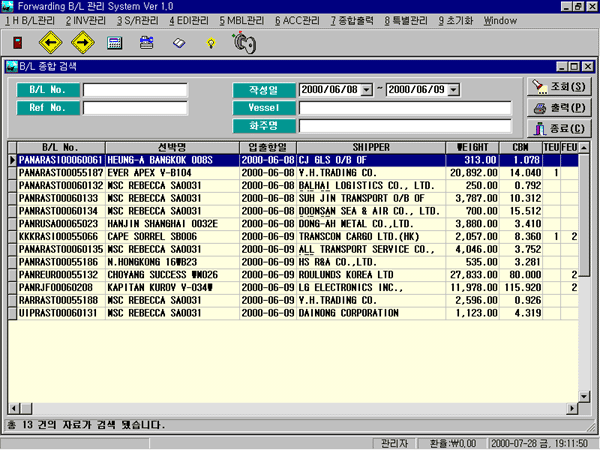Click the 출력(P) print button
The height and width of the screenshot is (450, 600).
pos(559,108)
